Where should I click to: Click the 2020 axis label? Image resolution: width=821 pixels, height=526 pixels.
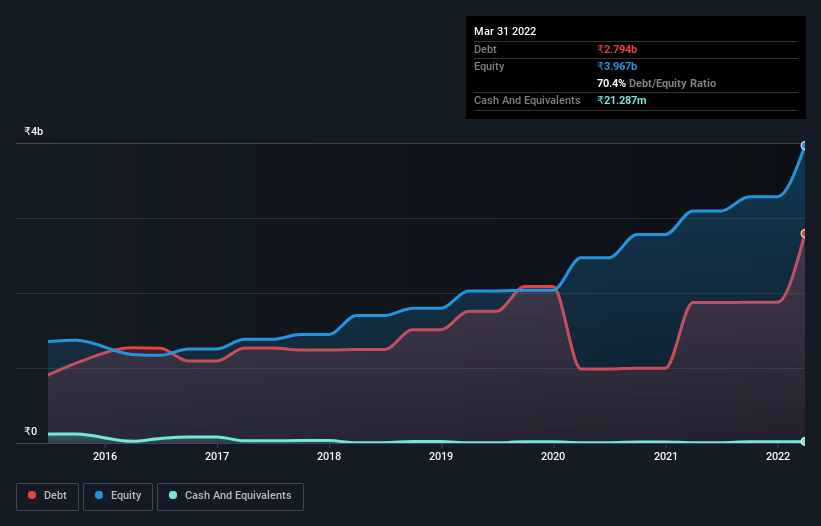tap(553, 456)
